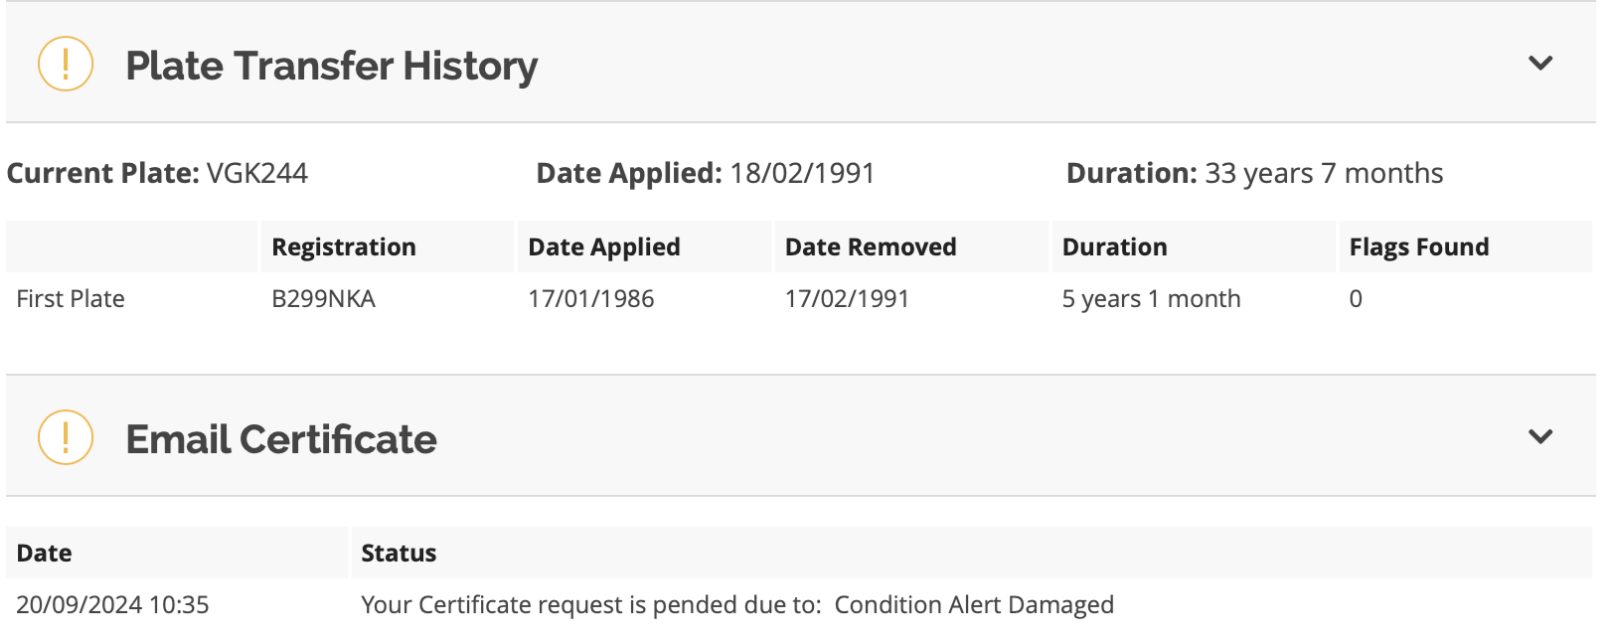The width and height of the screenshot is (1600, 634).
Task: Click registration B299NKA in the table
Action: point(324,299)
